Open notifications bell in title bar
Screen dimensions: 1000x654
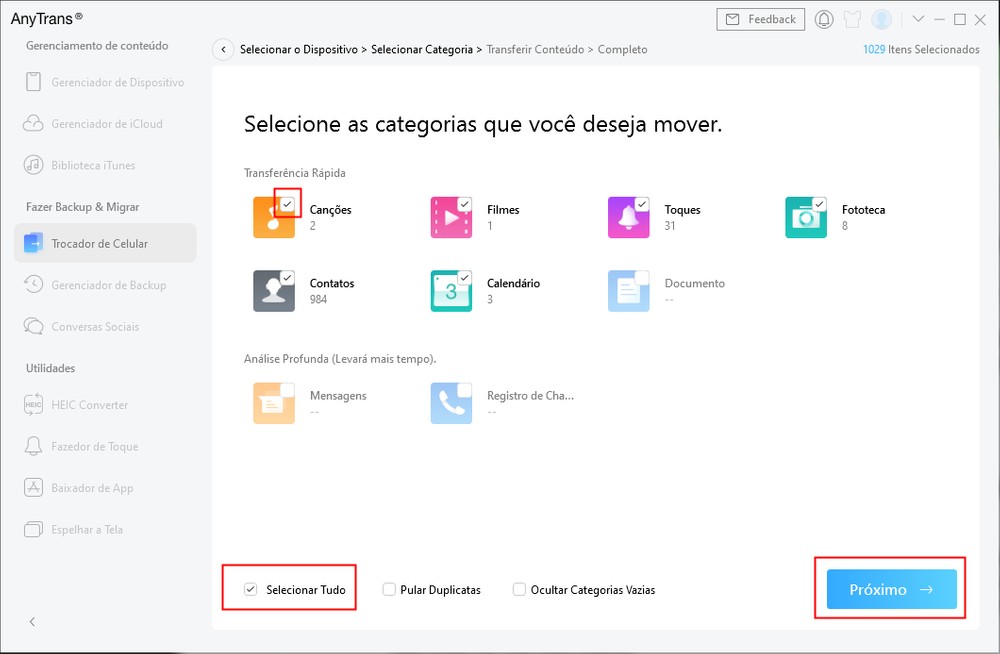(824, 19)
